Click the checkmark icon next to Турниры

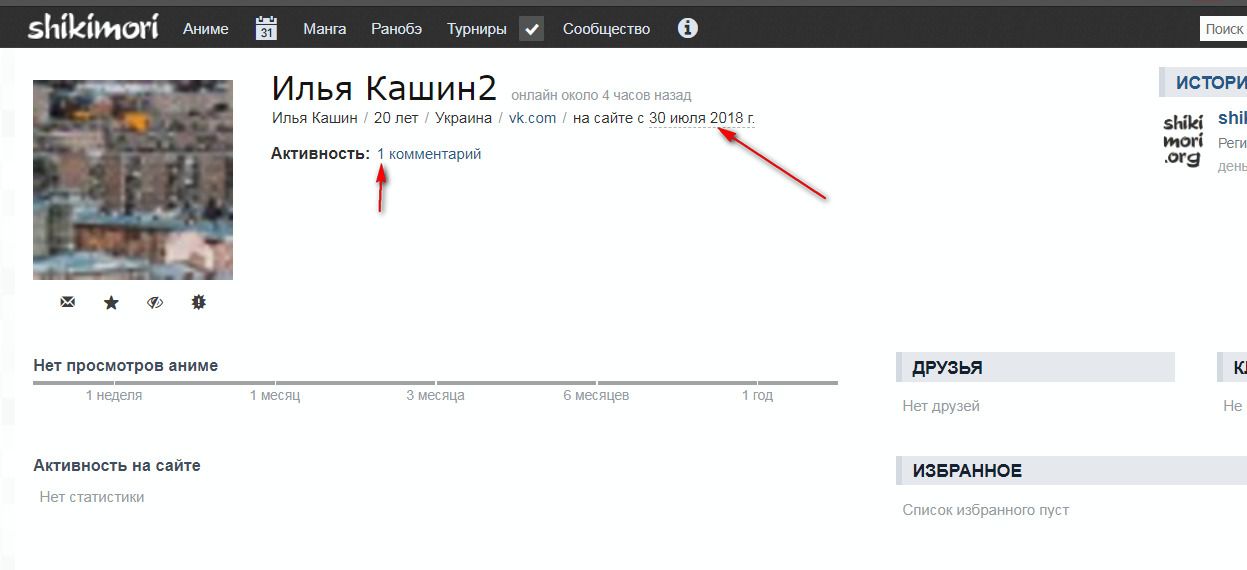point(531,29)
